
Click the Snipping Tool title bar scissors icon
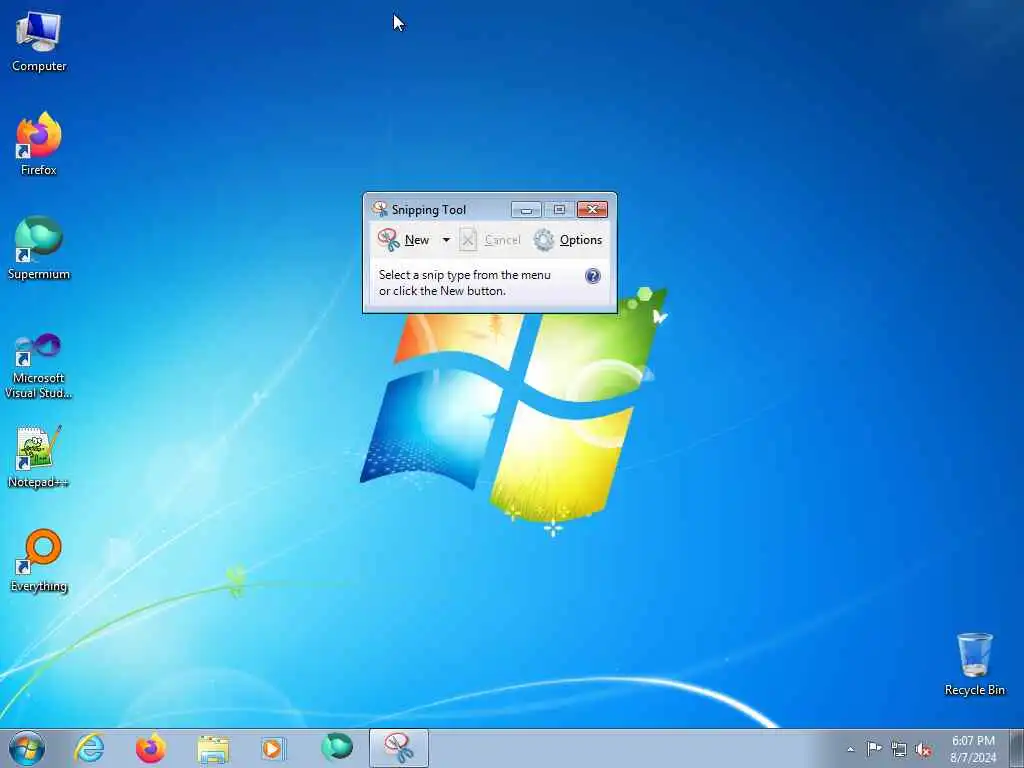379,209
